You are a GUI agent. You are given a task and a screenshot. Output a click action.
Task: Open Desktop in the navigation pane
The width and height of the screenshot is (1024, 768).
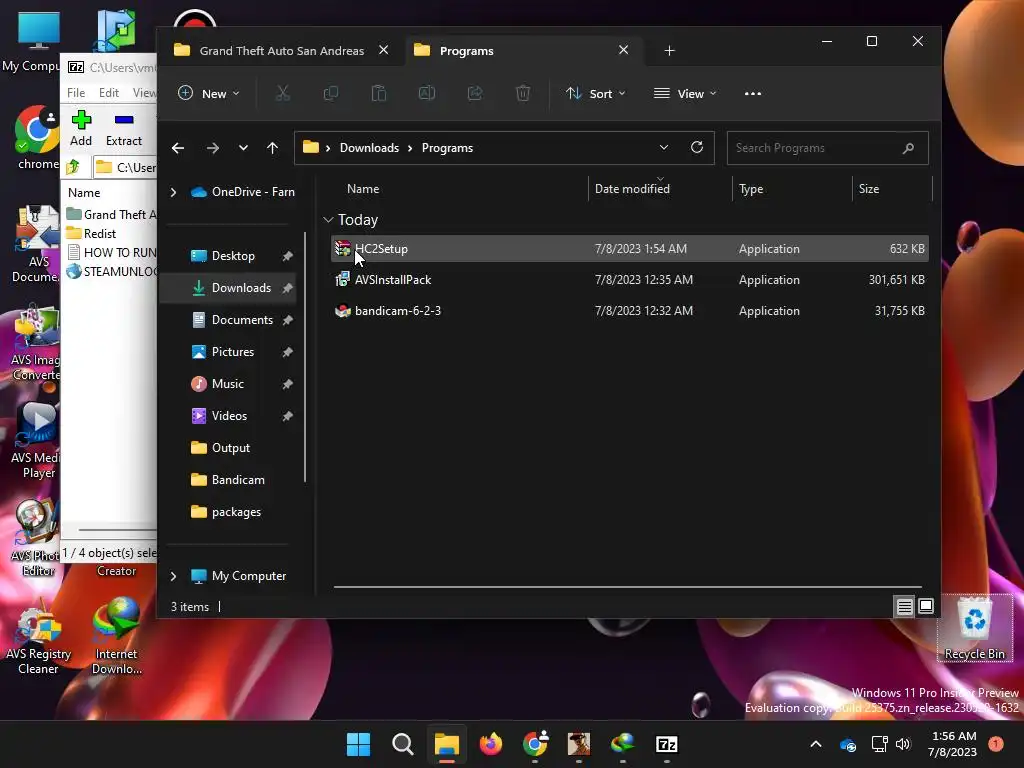click(232, 256)
